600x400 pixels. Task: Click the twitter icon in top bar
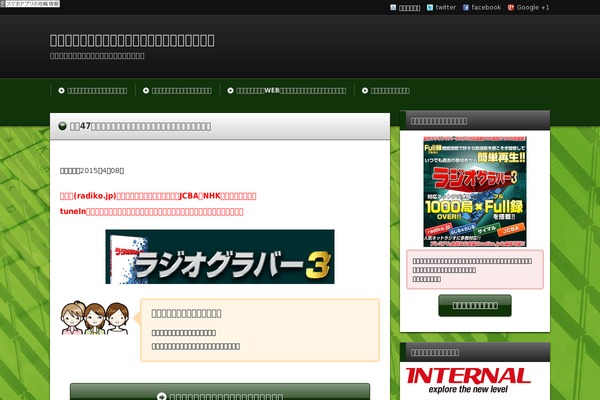(430, 8)
